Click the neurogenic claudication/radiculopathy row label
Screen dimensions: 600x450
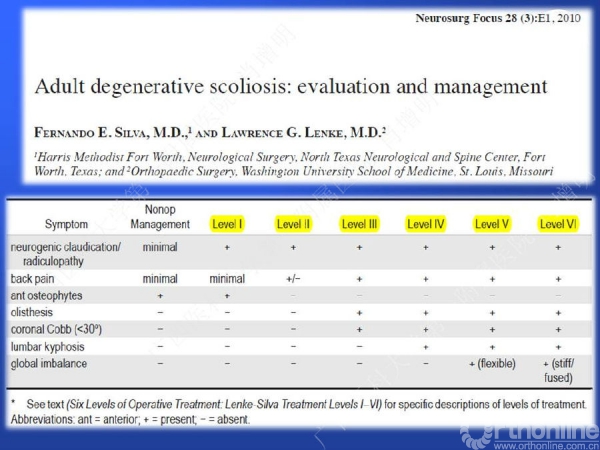tap(65, 254)
